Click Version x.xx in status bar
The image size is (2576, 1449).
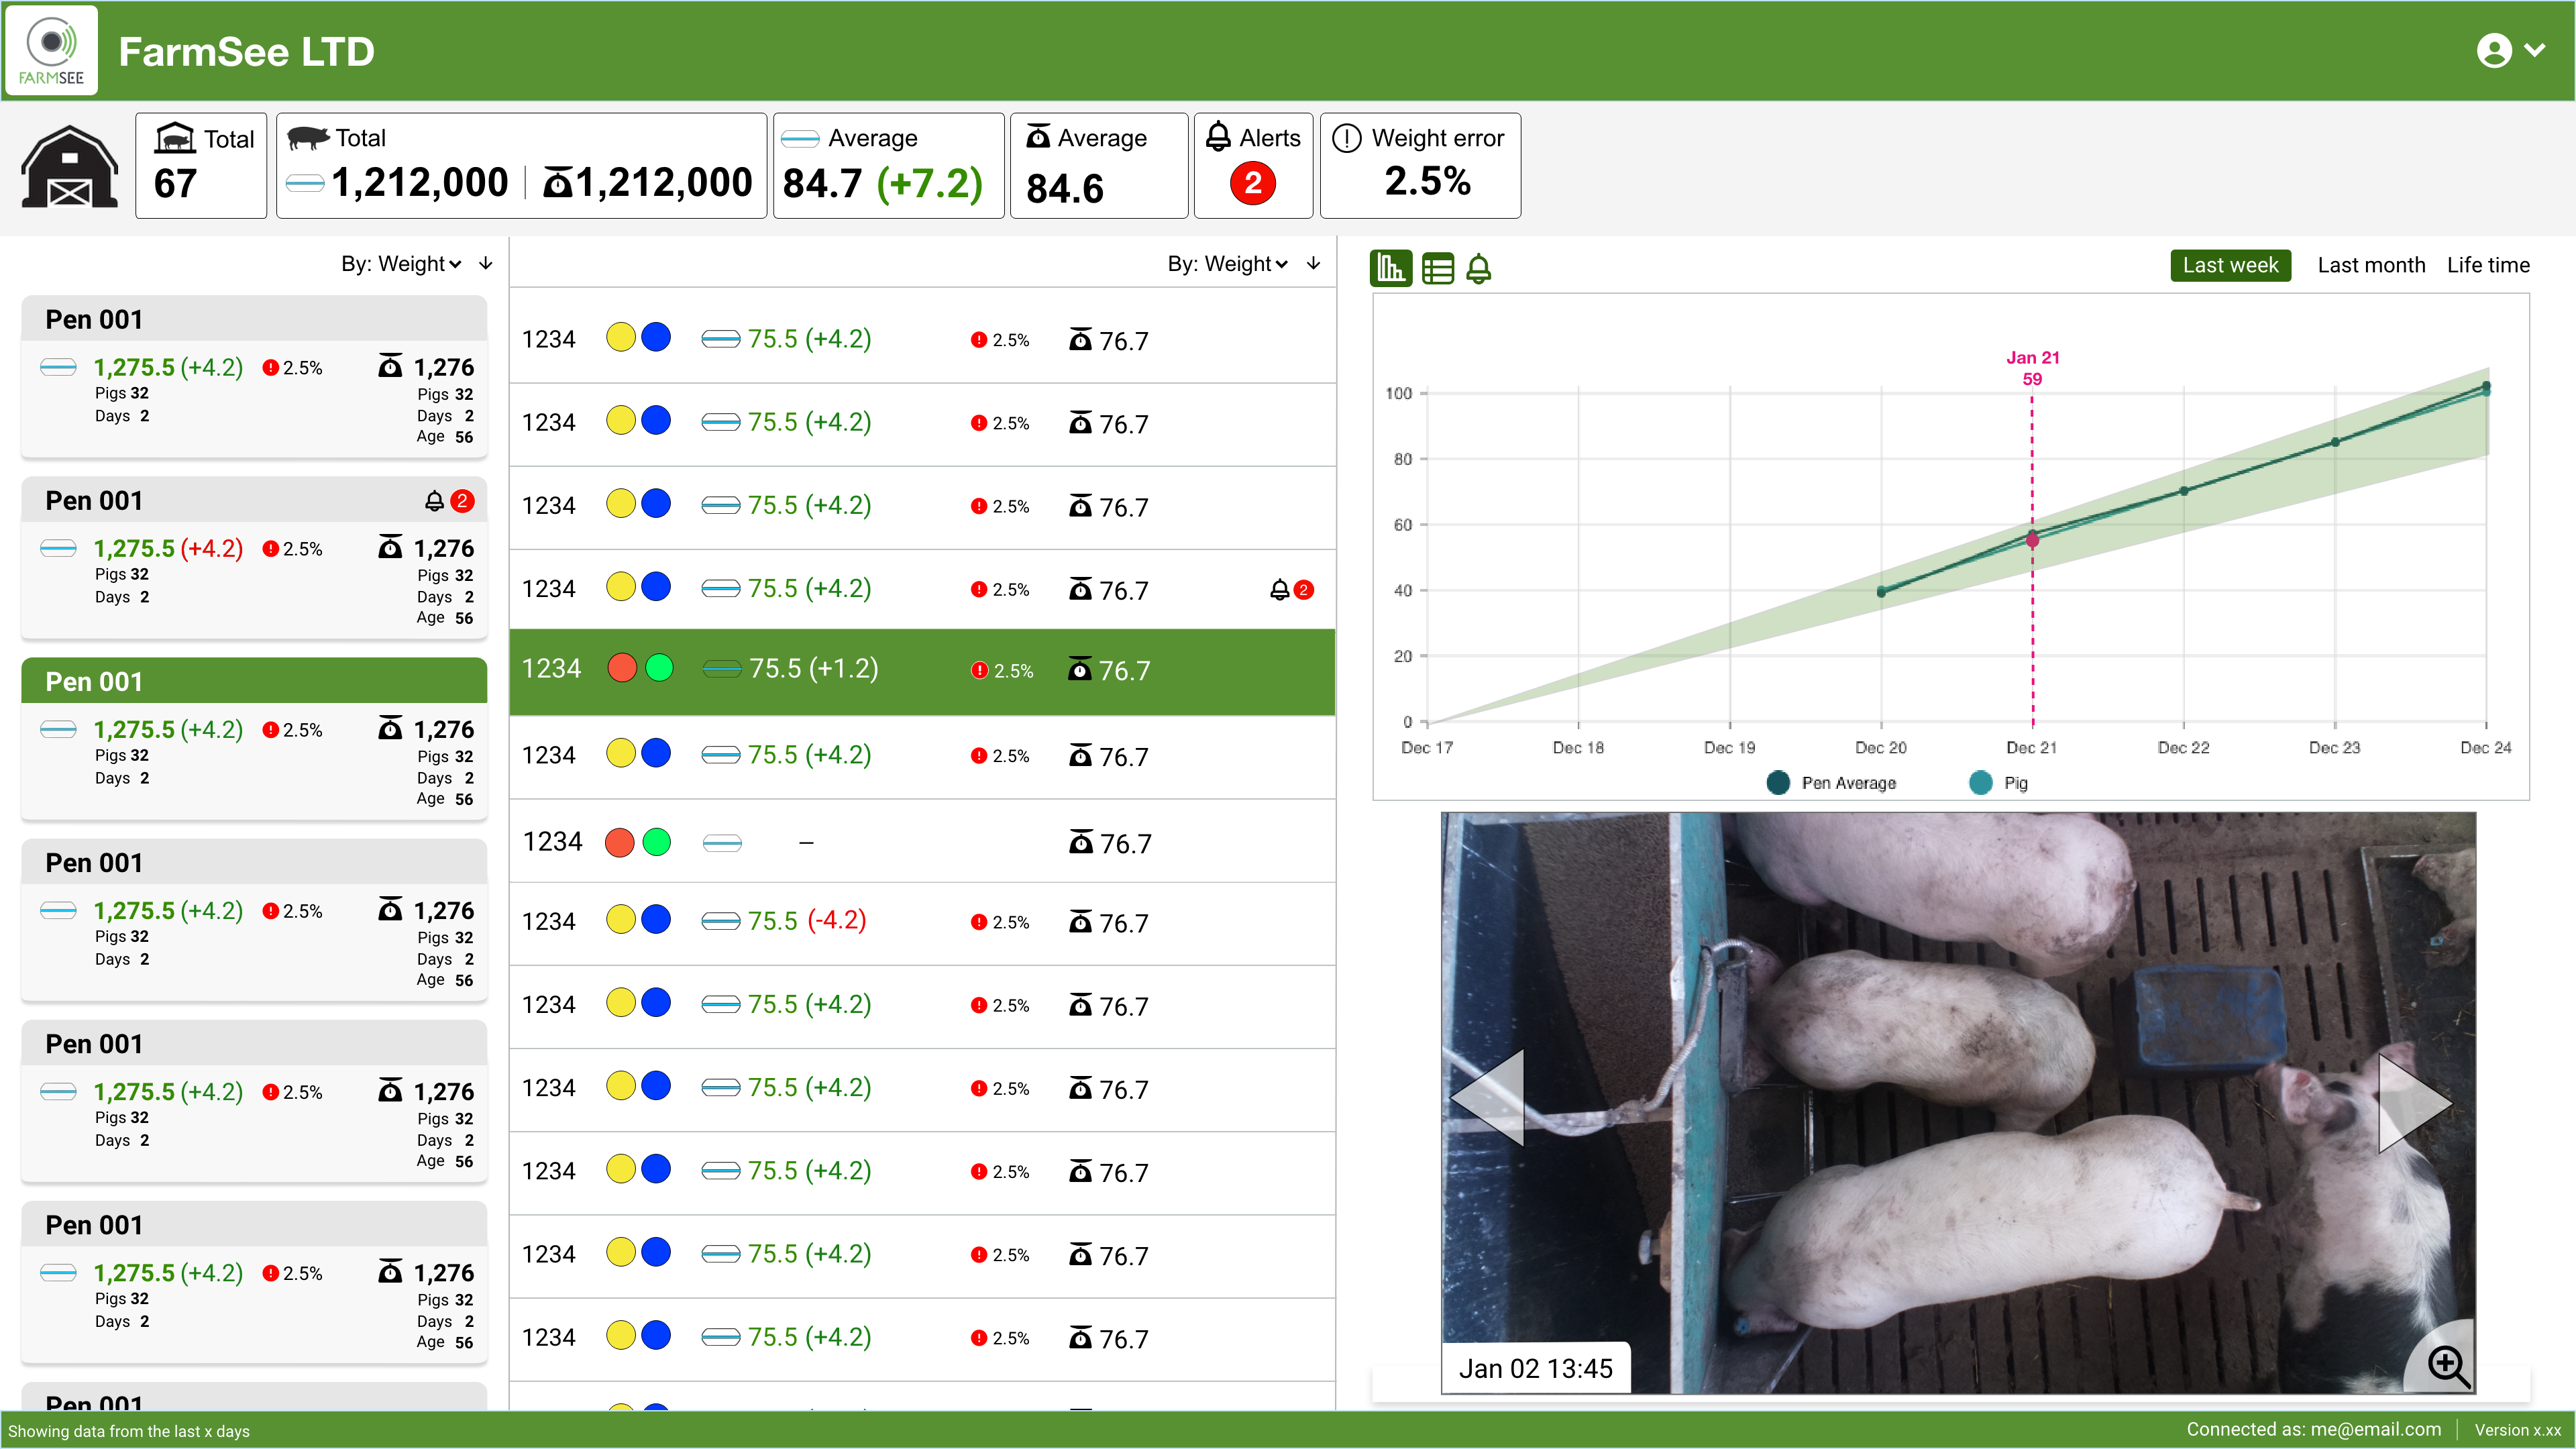2517,1431
